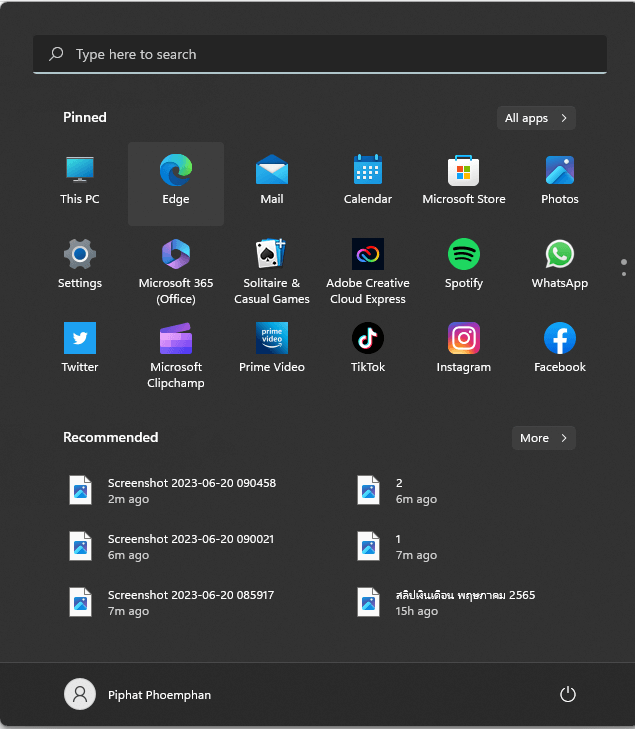Launch the Mail app
This screenshot has height=729, width=635.
(272, 171)
